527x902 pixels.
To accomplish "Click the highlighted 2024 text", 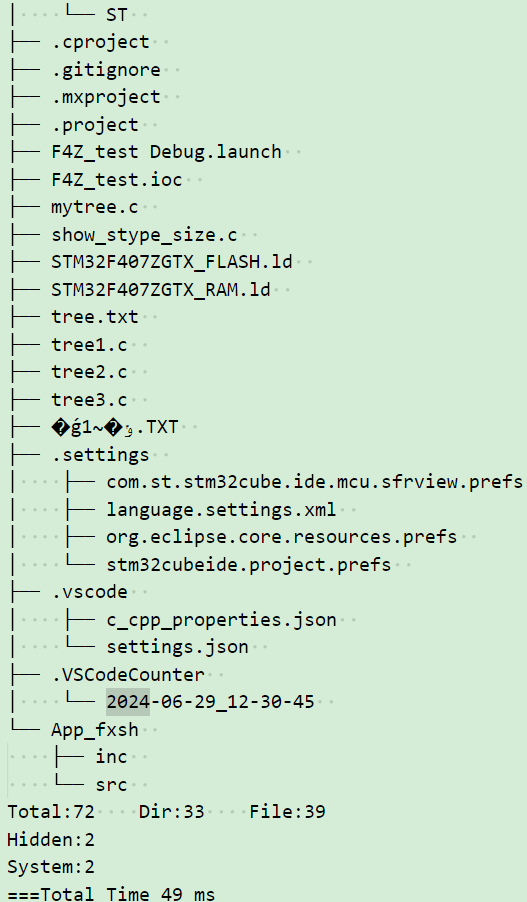I will (x=128, y=702).
